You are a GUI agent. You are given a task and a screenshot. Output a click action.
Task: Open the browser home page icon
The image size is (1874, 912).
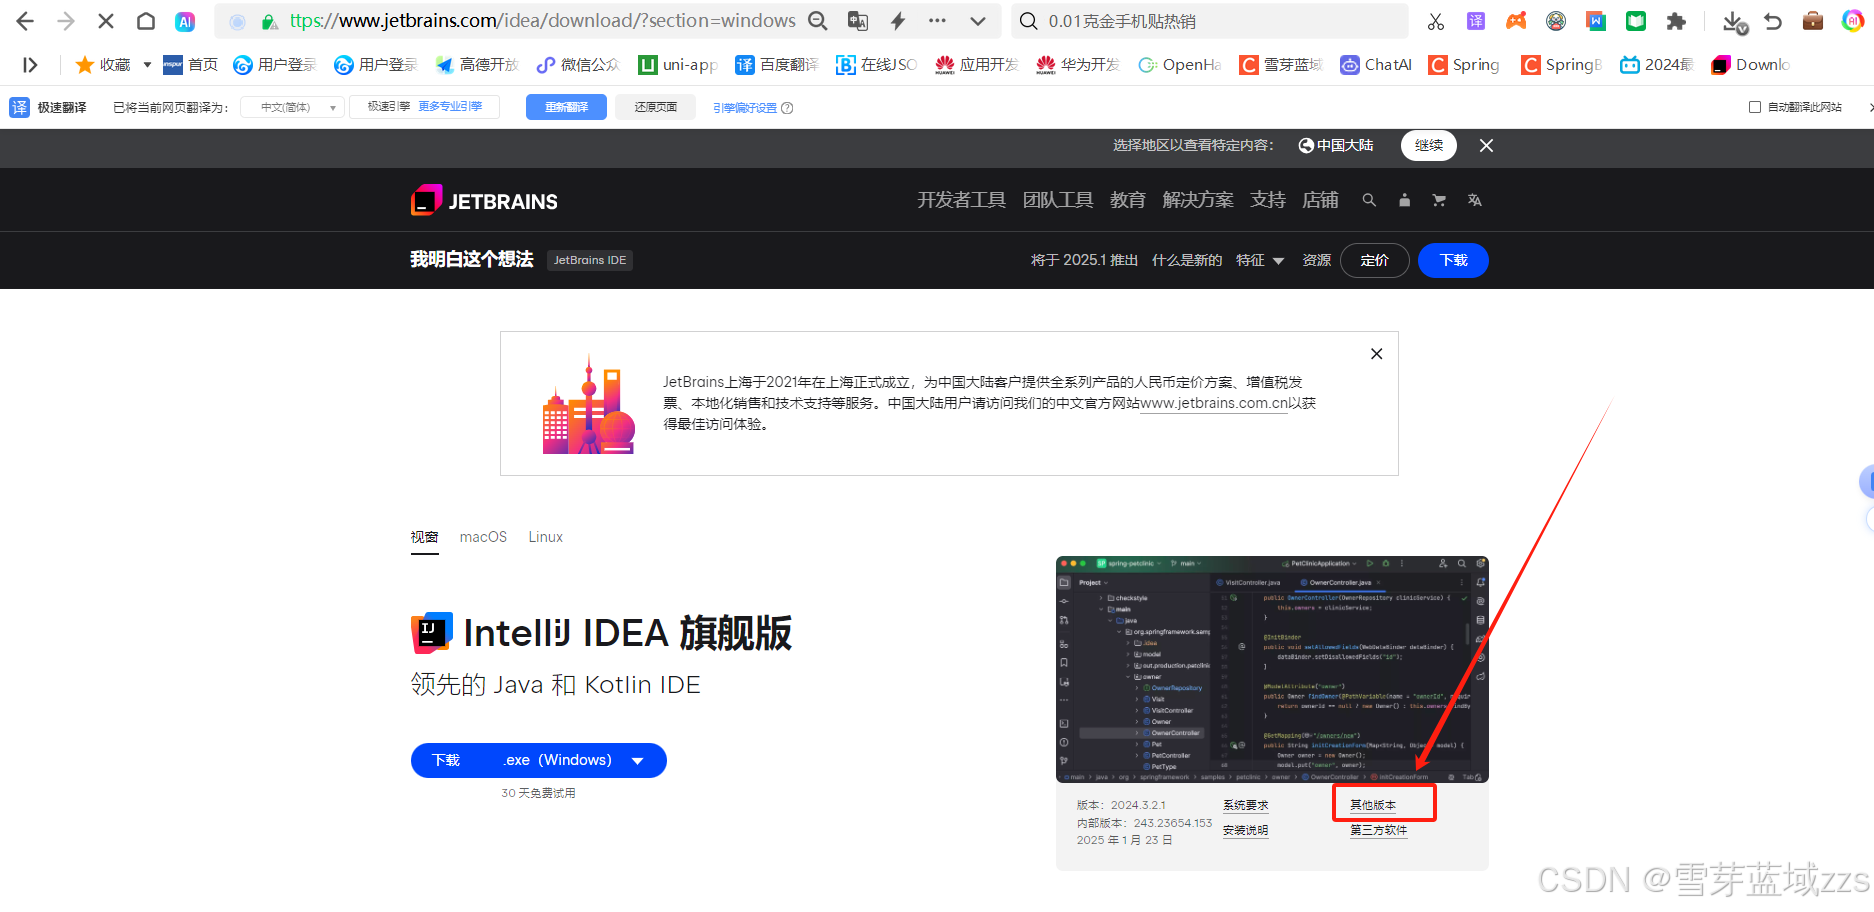coord(146,21)
